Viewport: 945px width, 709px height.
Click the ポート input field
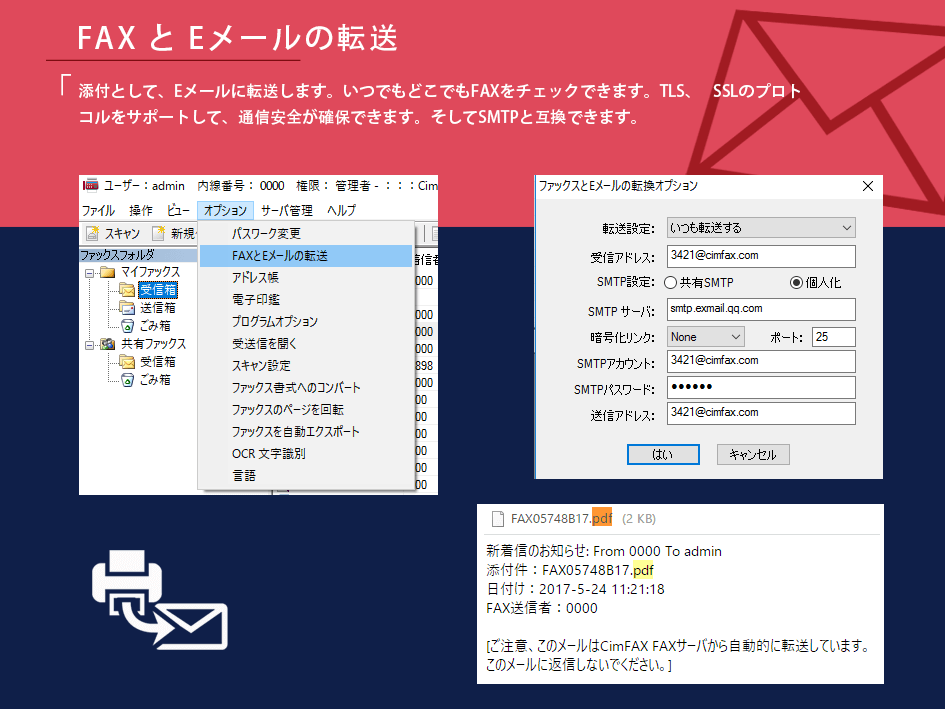834,337
